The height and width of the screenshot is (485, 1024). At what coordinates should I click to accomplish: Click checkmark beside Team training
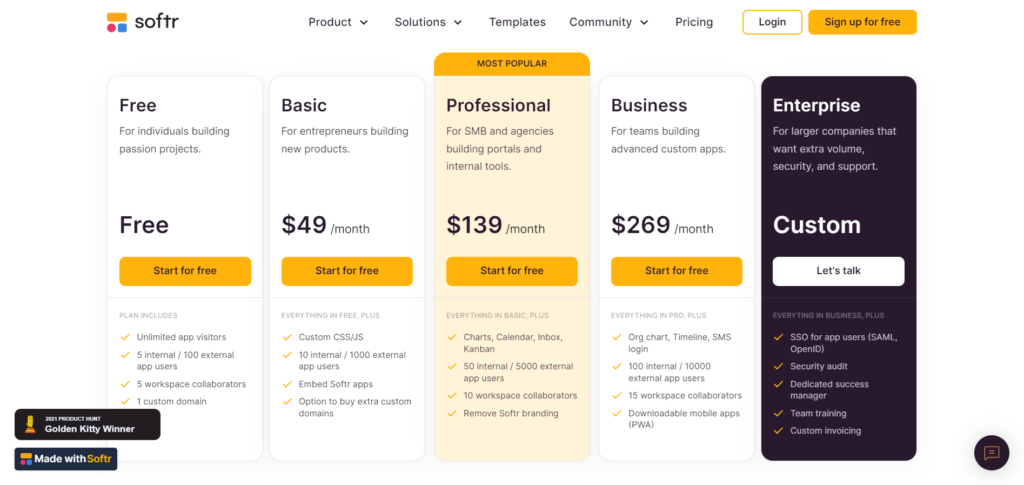coord(779,413)
